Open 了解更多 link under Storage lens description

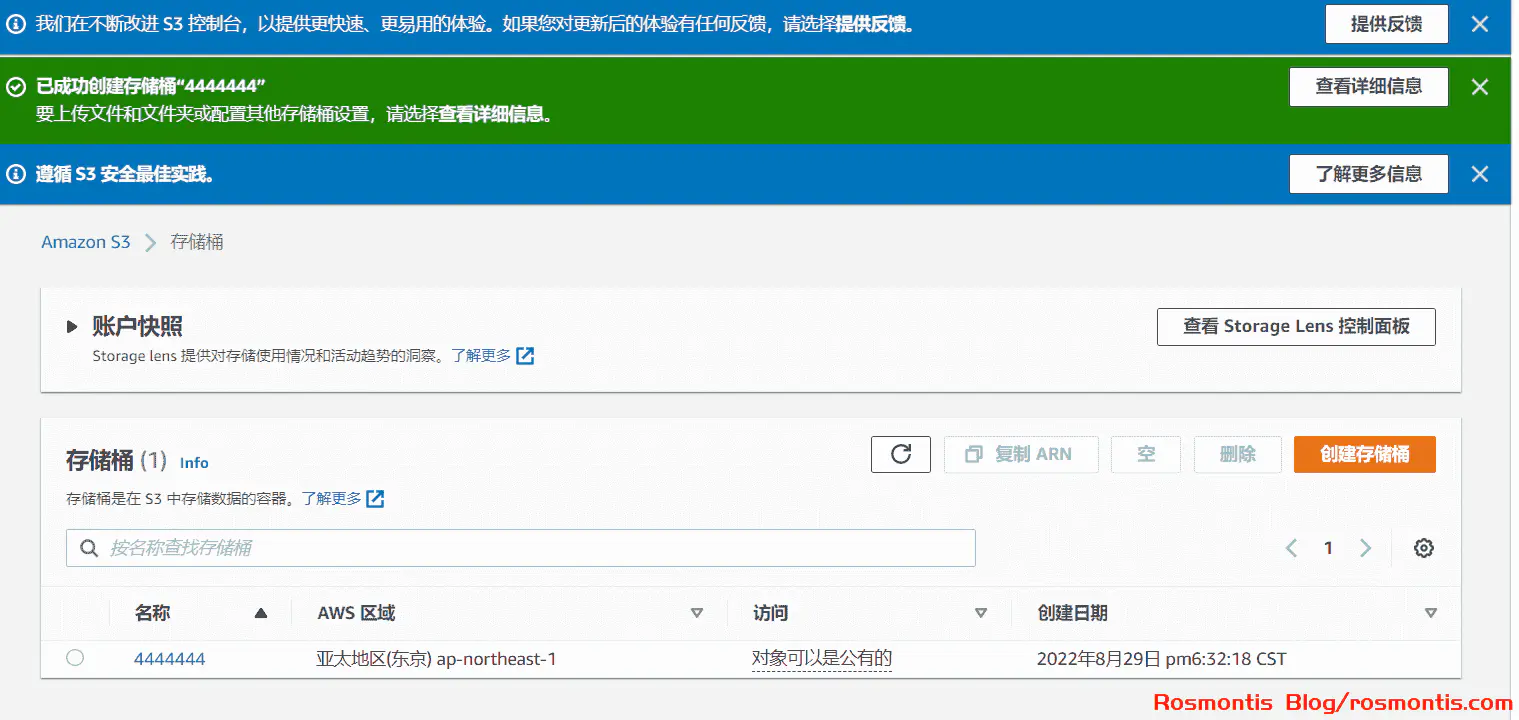click(492, 355)
